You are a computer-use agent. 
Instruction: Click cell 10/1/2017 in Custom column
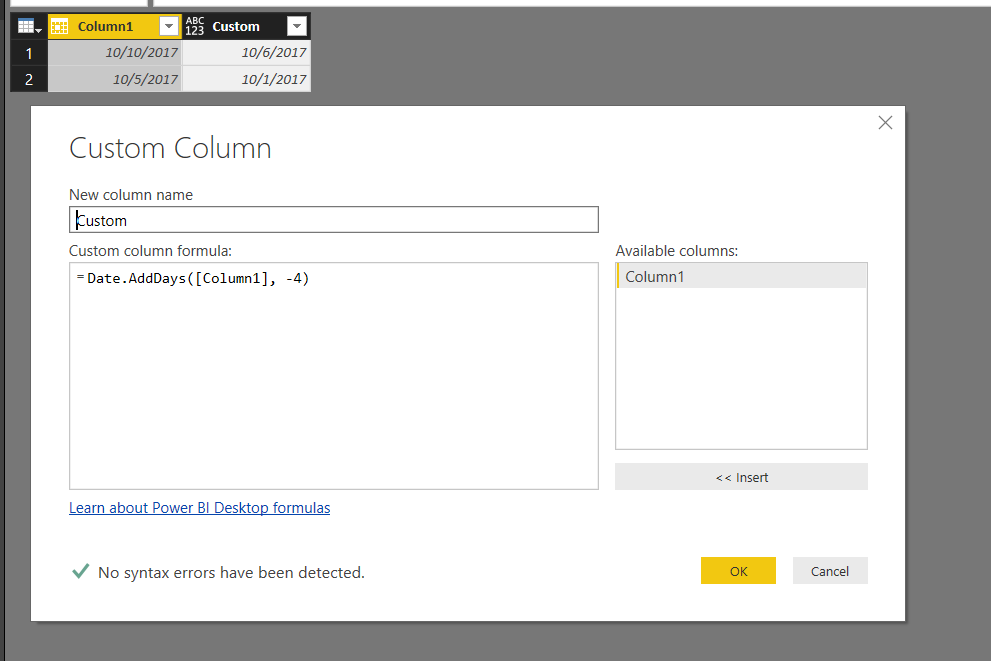click(x=246, y=79)
